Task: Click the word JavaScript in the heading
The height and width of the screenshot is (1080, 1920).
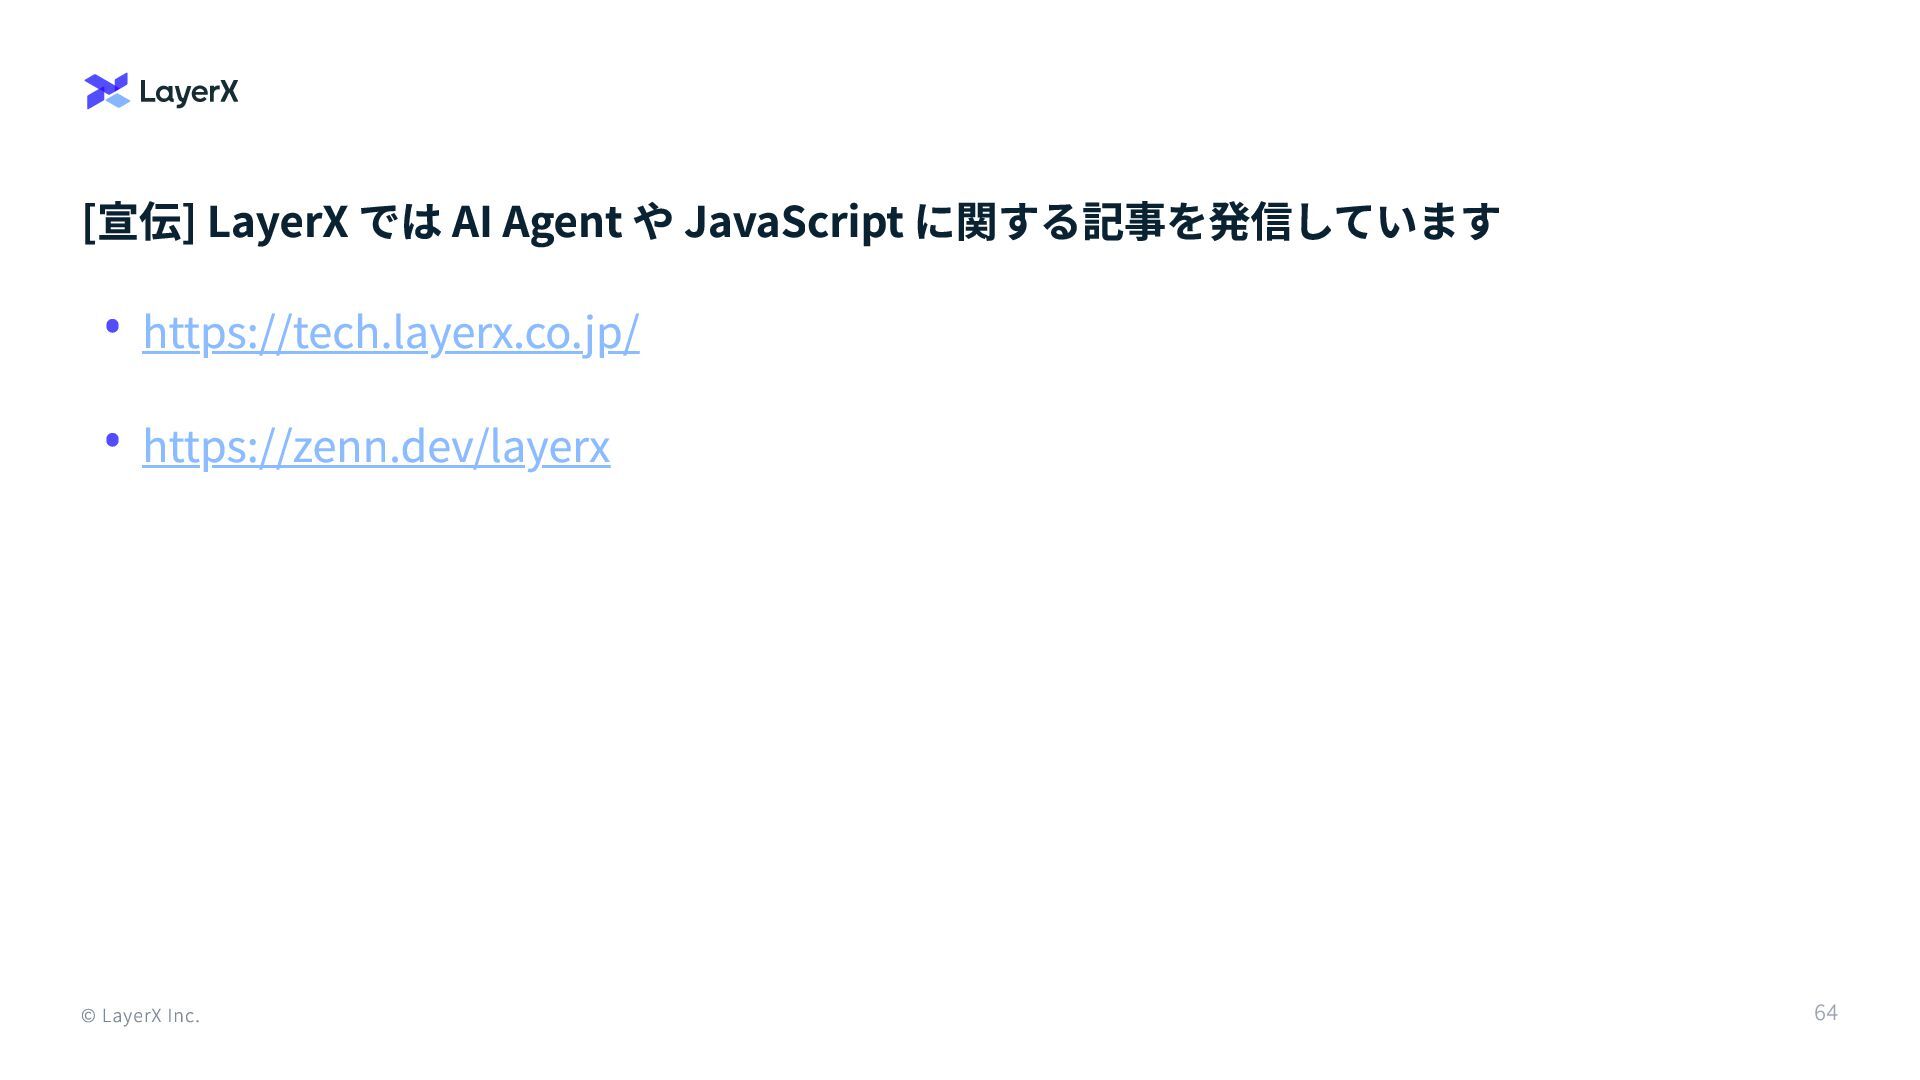Action: point(794,222)
